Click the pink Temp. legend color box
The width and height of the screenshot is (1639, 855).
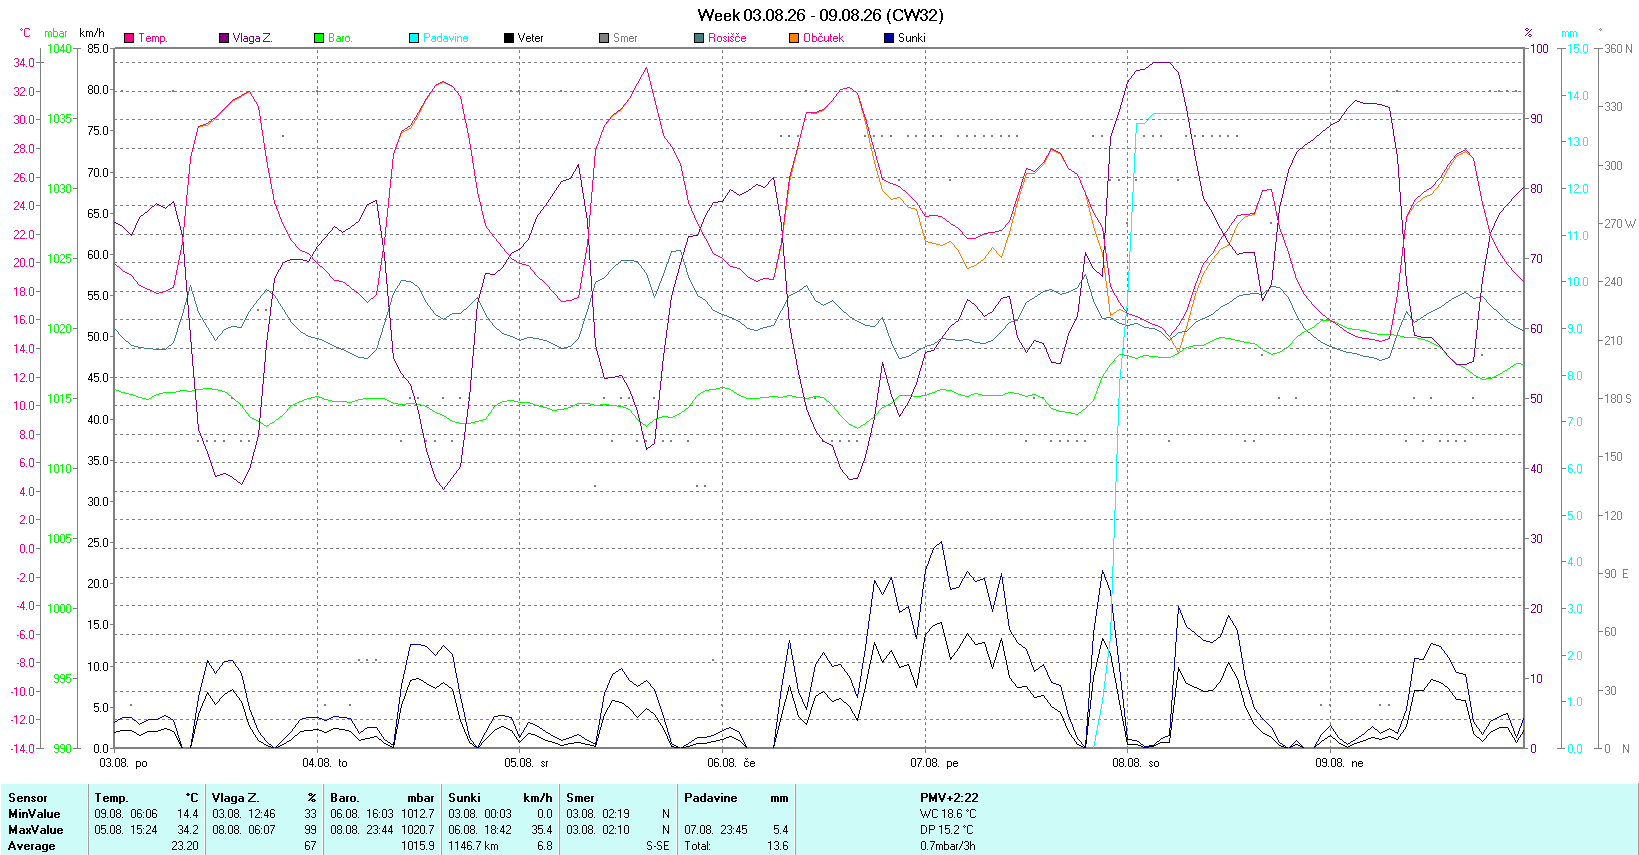click(129, 38)
